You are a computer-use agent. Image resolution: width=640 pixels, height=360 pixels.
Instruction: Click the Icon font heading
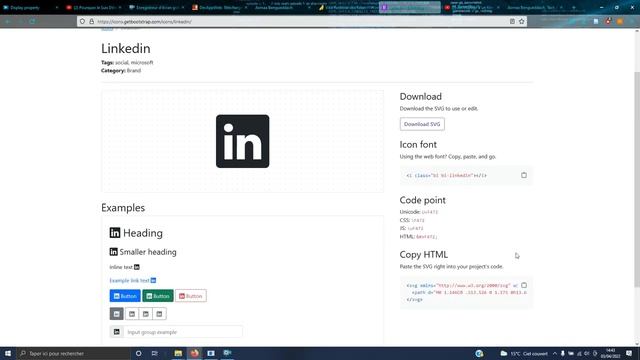click(418, 144)
